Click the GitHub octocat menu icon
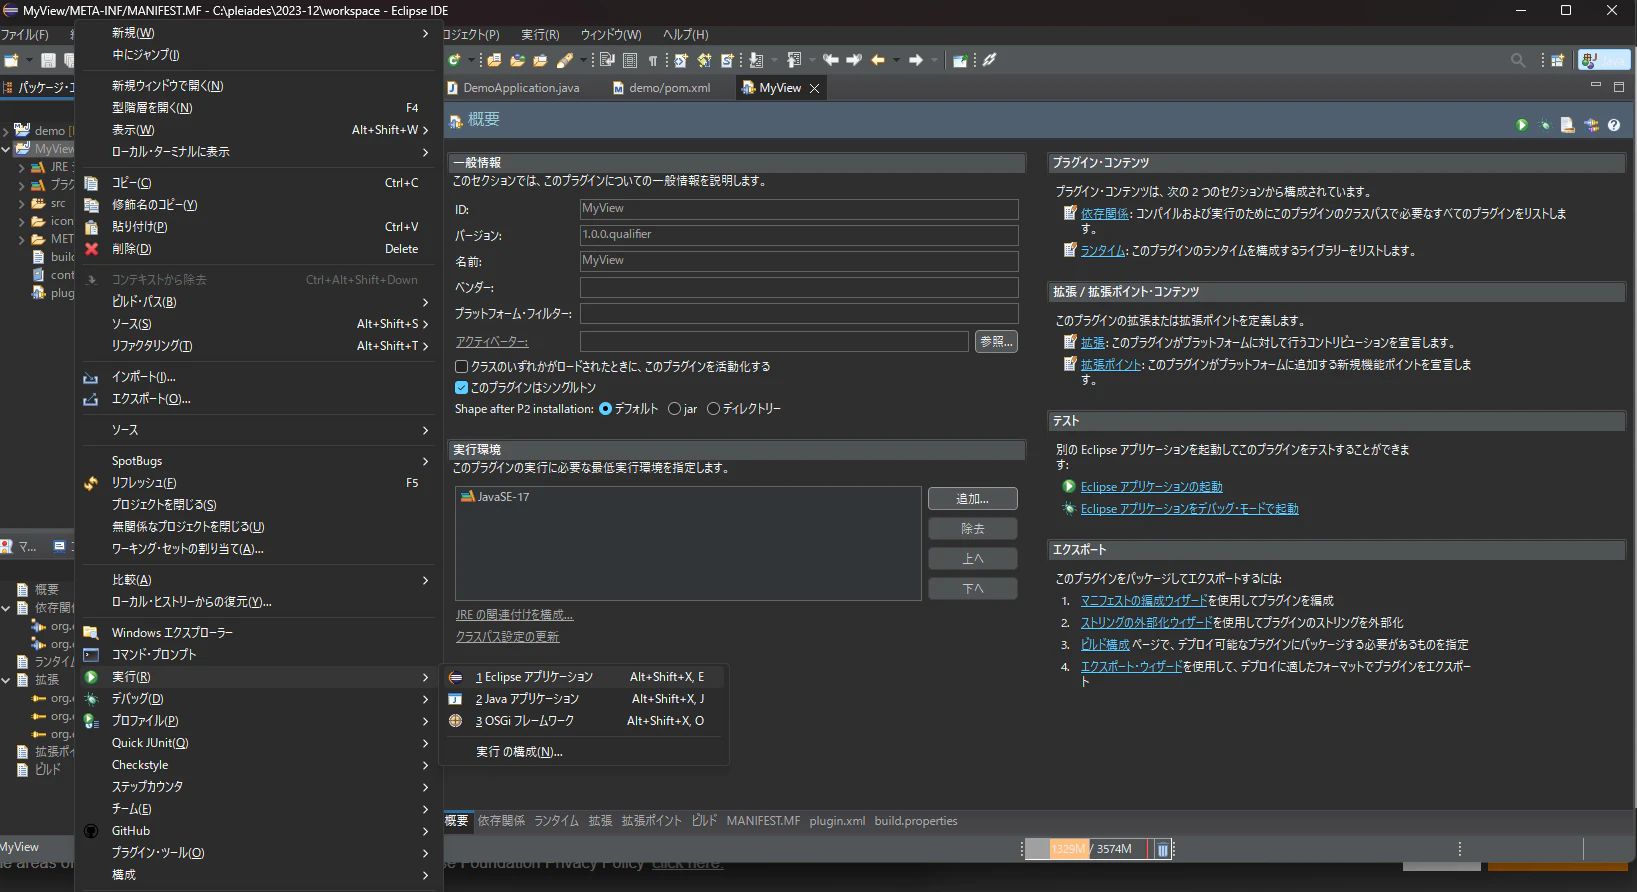 point(91,831)
